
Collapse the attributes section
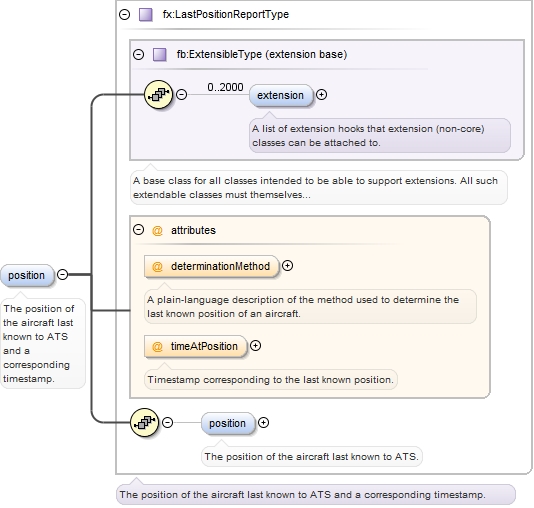(138, 229)
